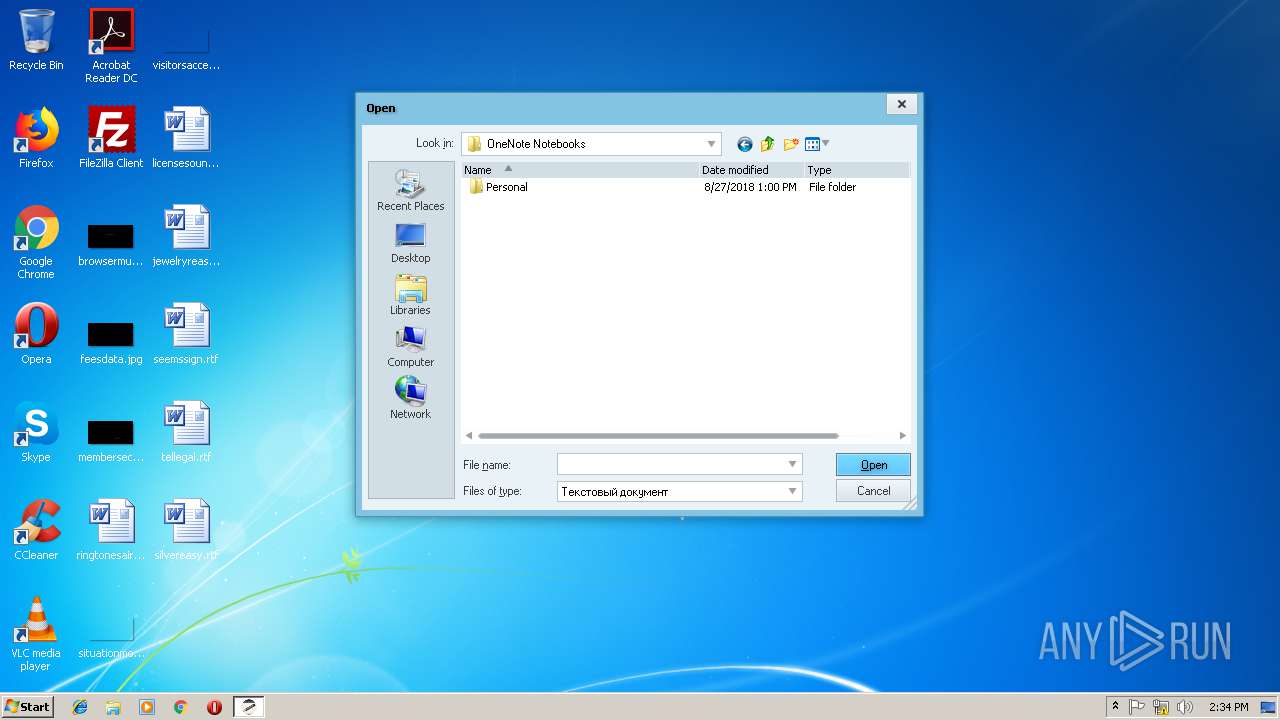This screenshot has height=720, width=1280.
Task: Select the Skype desktop shortcut
Action: tap(36, 432)
